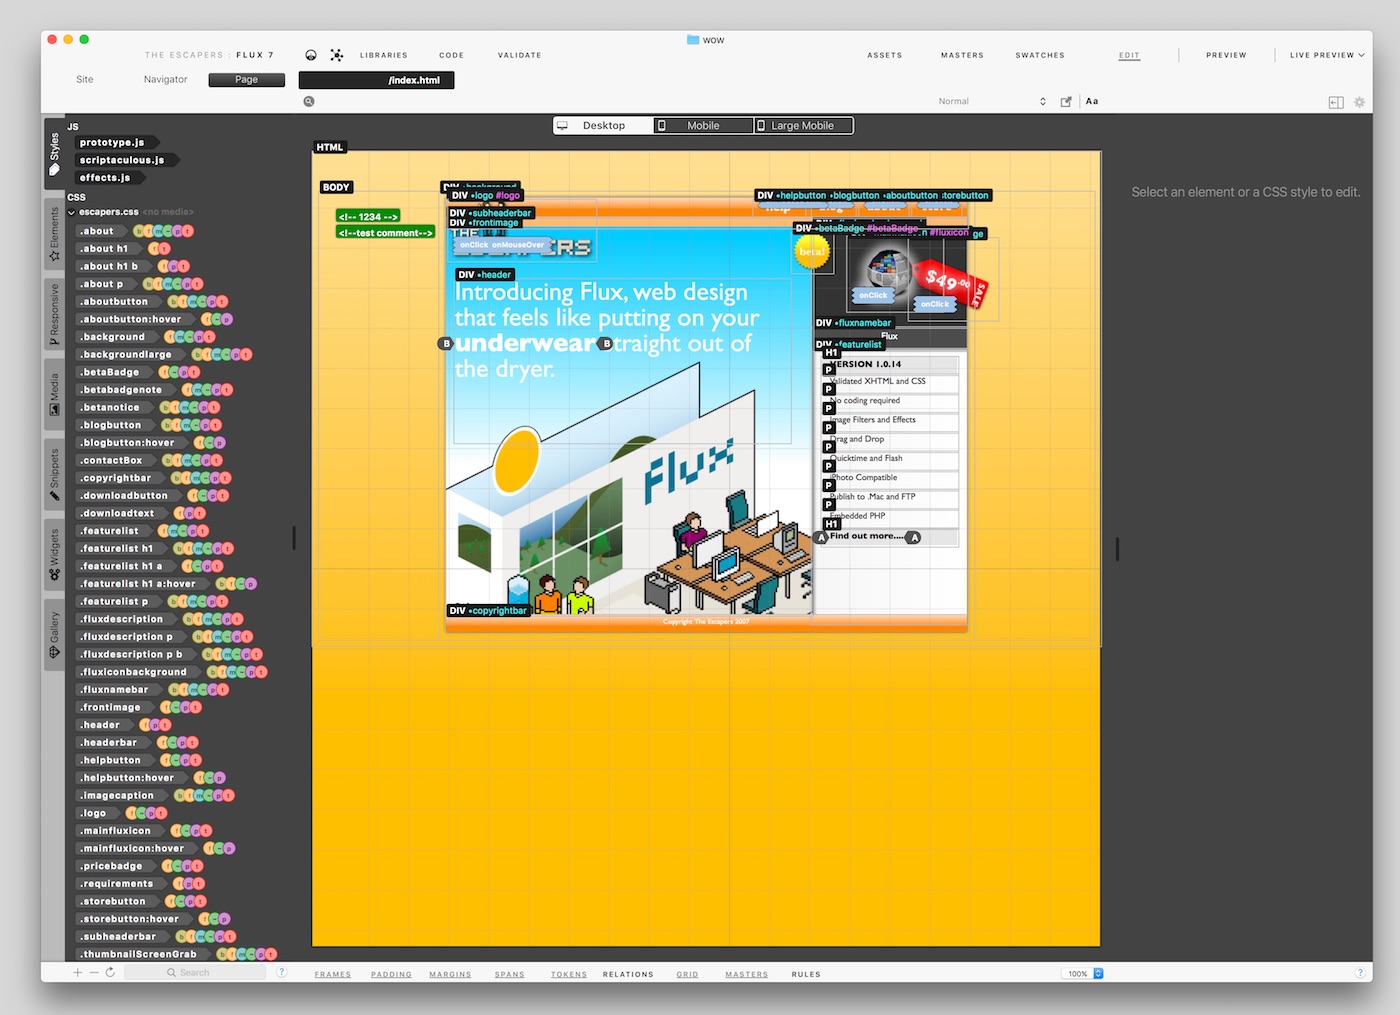Open the Normal style dropdown
The width and height of the screenshot is (1400, 1015).
(992, 101)
